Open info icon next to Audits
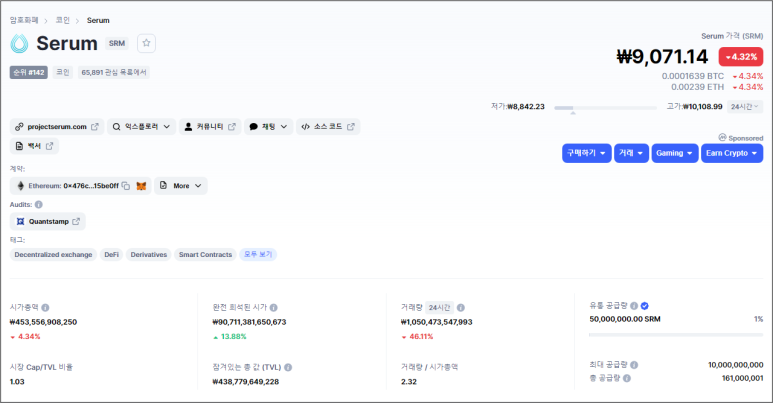773x403 pixels. [38, 204]
